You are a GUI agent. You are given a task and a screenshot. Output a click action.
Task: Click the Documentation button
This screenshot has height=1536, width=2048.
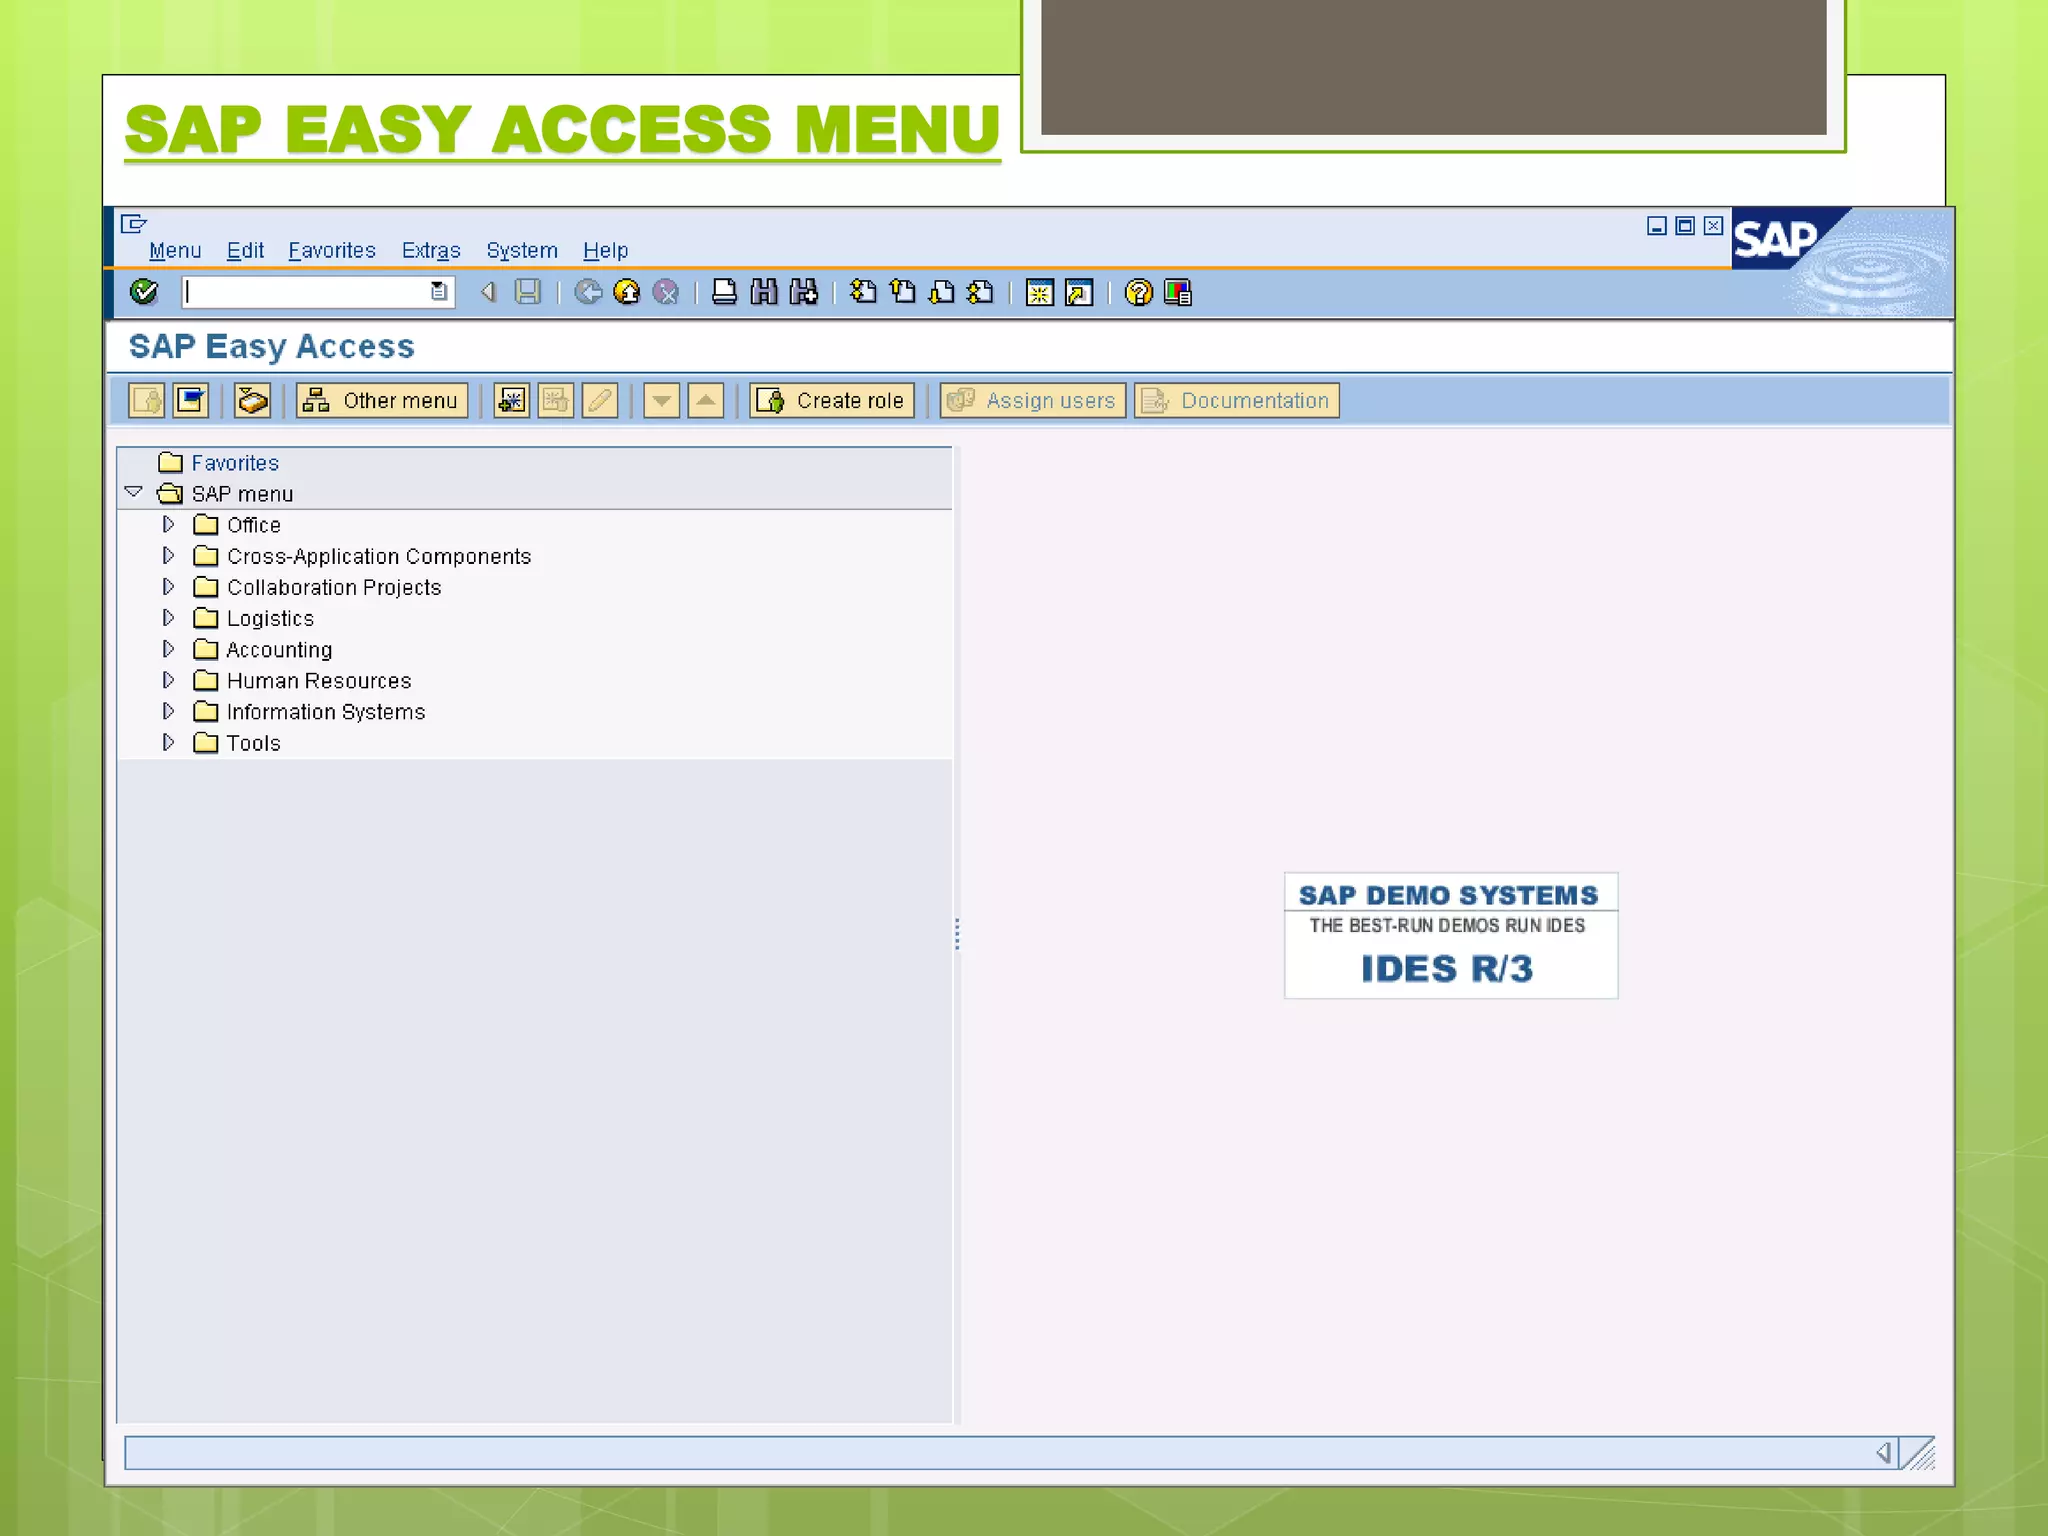click(x=1237, y=401)
